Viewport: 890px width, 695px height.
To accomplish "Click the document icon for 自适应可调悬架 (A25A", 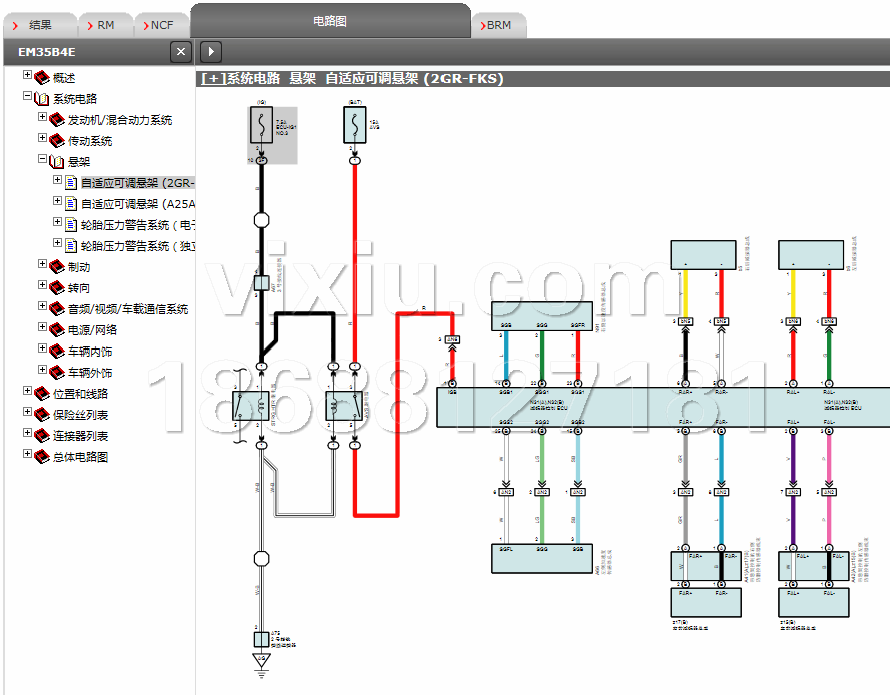I will (71, 204).
